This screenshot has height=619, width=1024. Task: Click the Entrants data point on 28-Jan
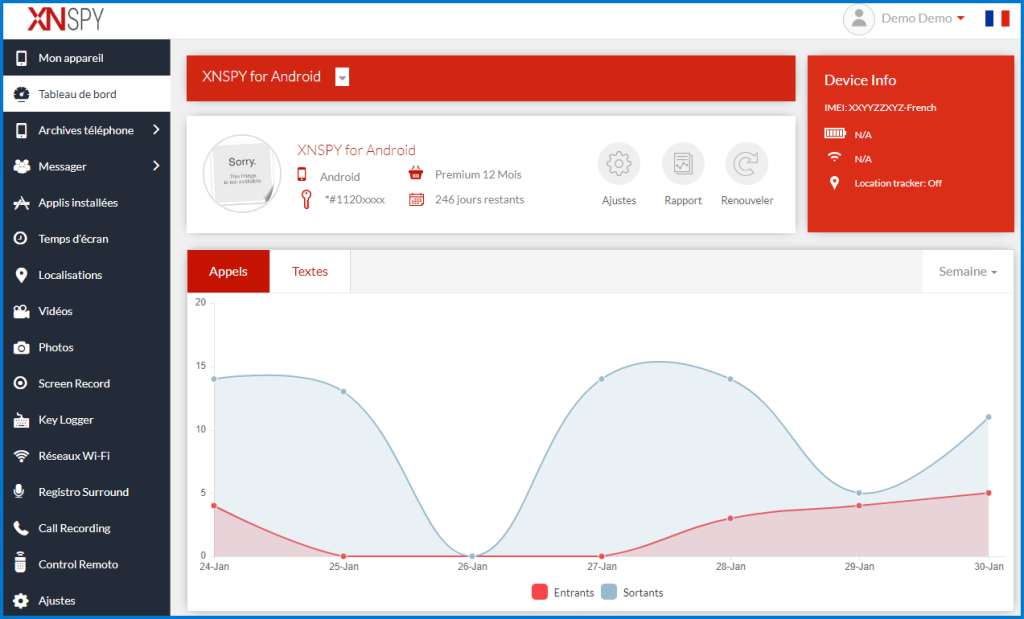click(730, 518)
